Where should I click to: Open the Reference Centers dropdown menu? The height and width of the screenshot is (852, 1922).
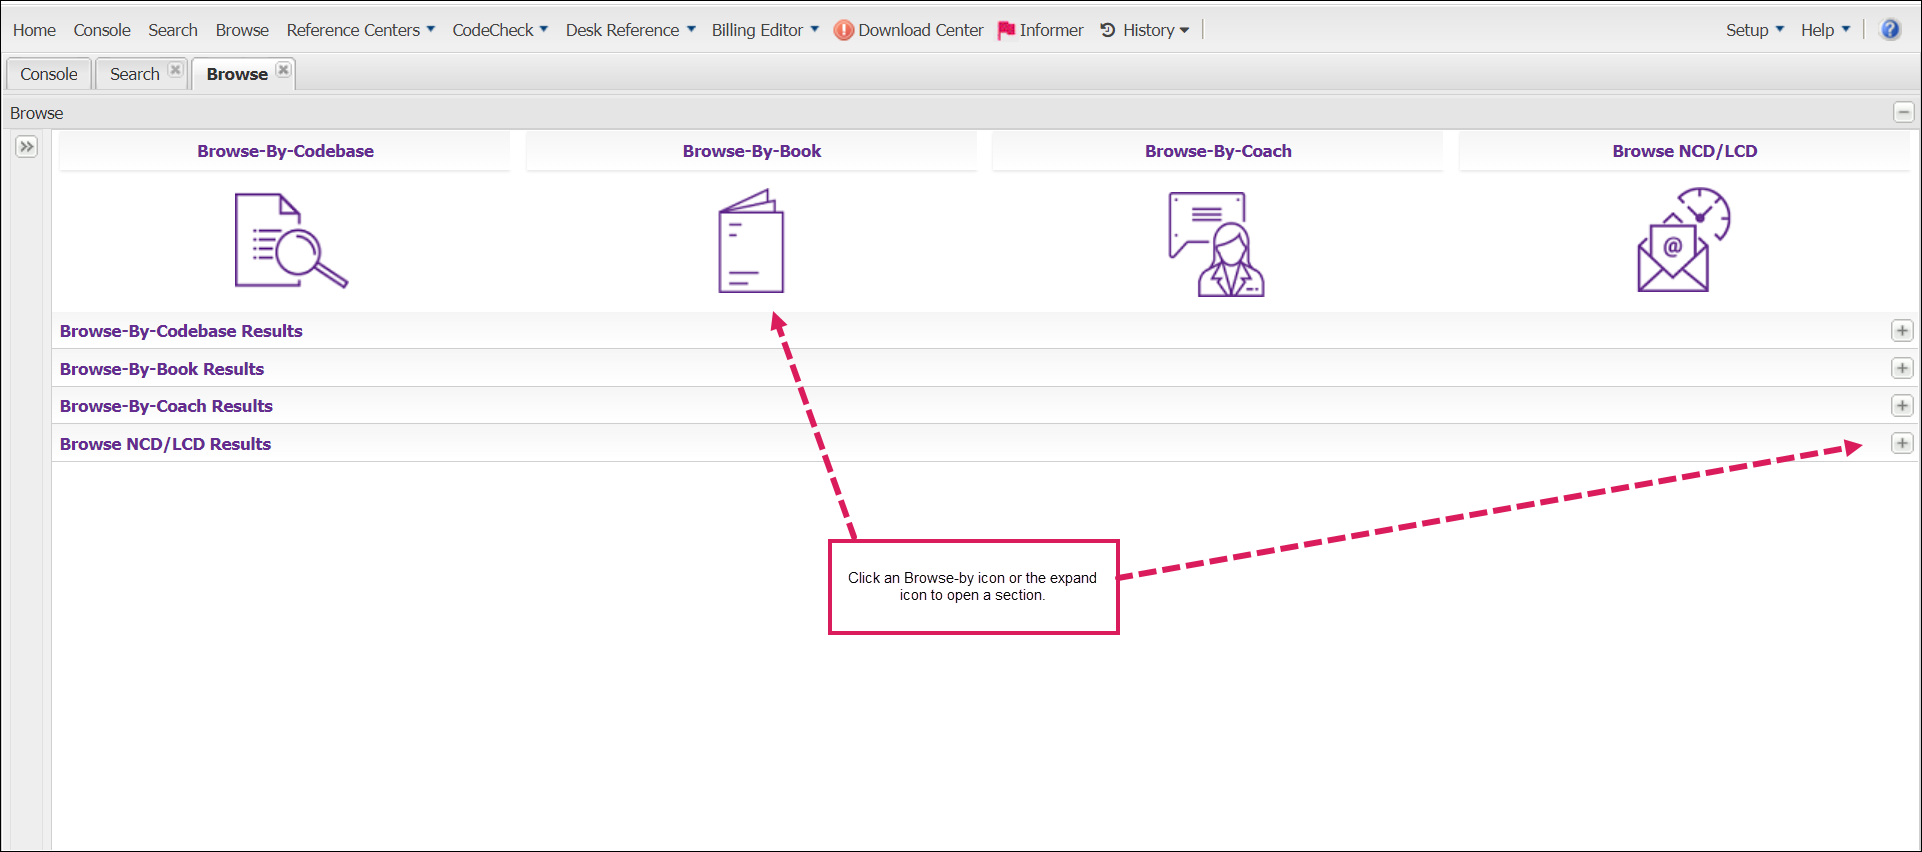click(360, 30)
